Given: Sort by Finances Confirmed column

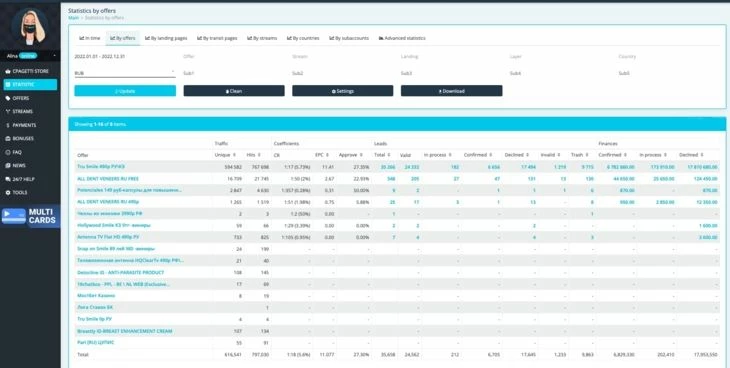Looking at the screenshot, I should pyautogui.click(x=613, y=155).
